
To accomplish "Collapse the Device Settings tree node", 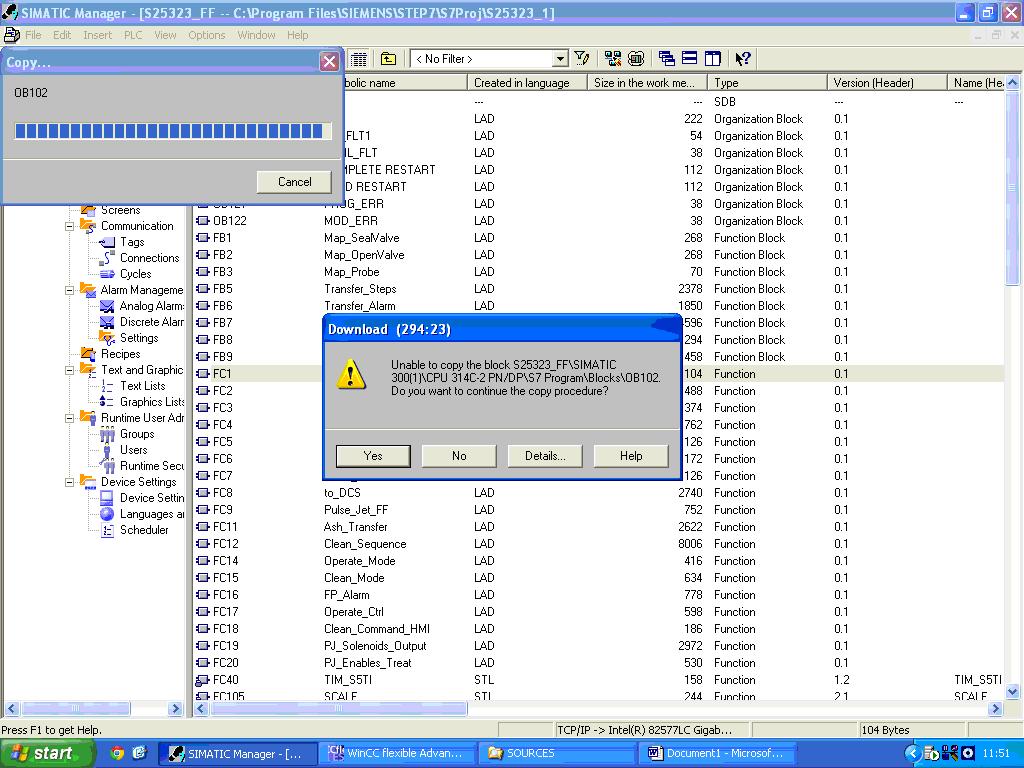I will (x=69, y=482).
